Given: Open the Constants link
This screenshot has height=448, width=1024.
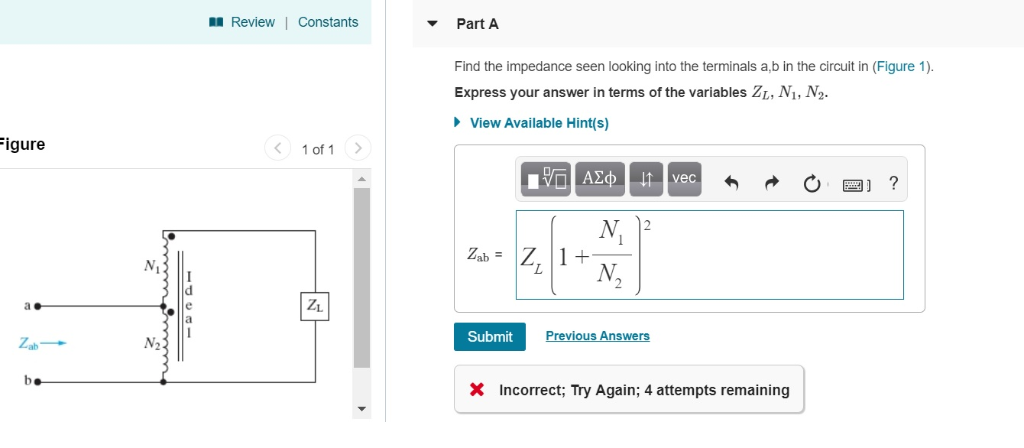Looking at the screenshot, I should (x=328, y=22).
